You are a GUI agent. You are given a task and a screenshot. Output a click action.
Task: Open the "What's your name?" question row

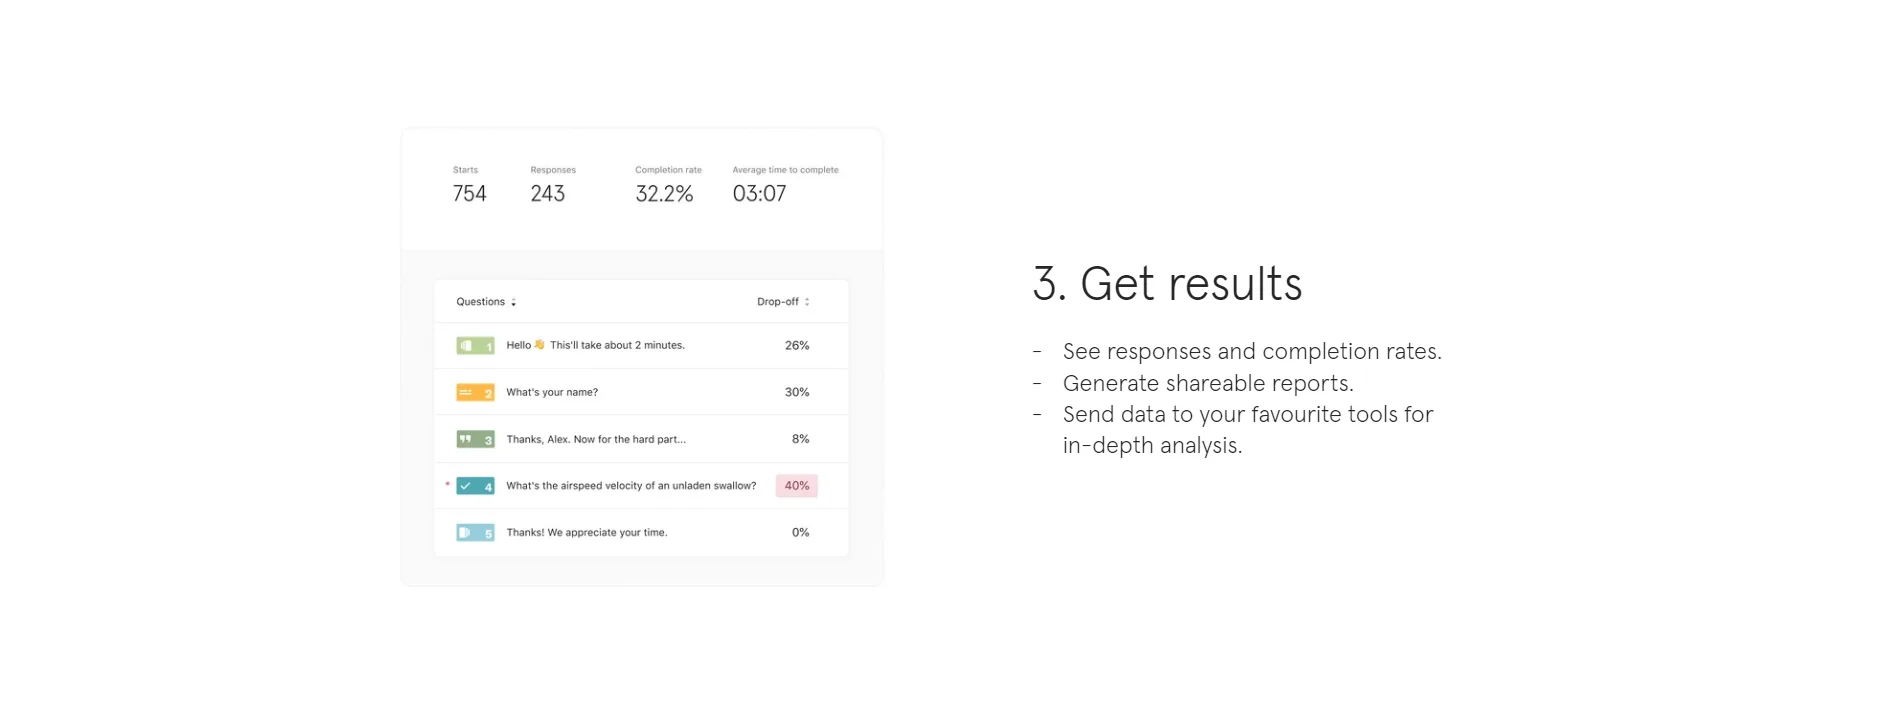[x=641, y=392]
